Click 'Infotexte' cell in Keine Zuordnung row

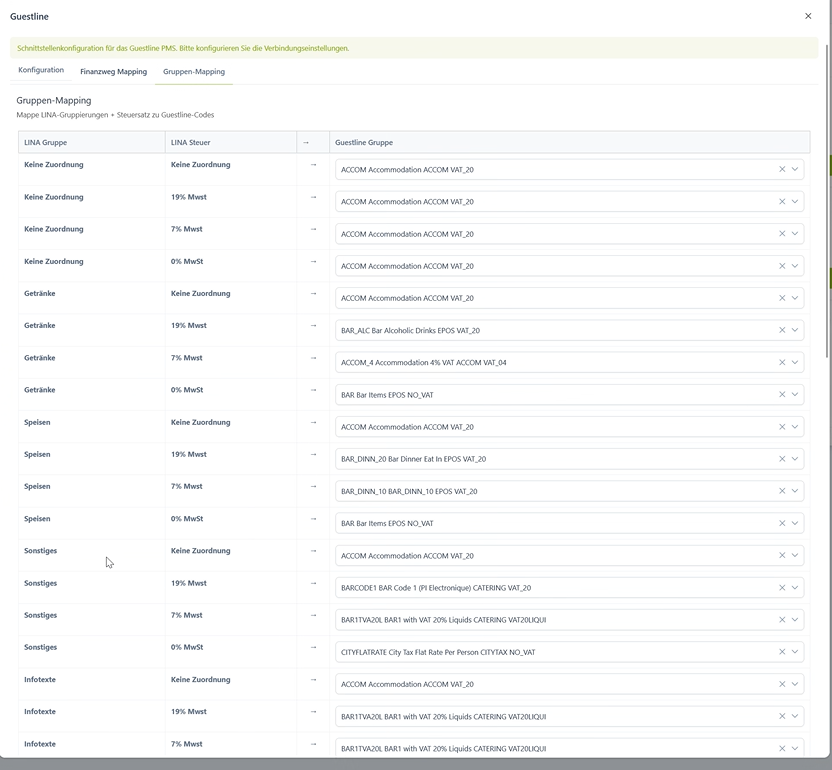click(40, 680)
